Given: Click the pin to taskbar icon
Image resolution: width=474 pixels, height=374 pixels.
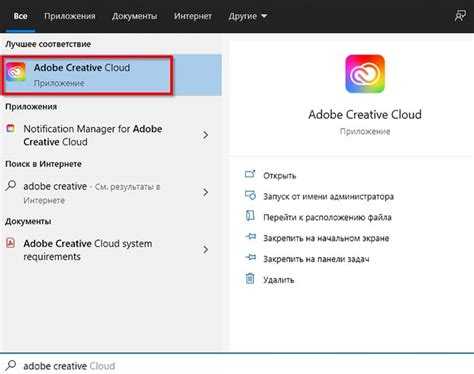Looking at the screenshot, I should 250,257.
